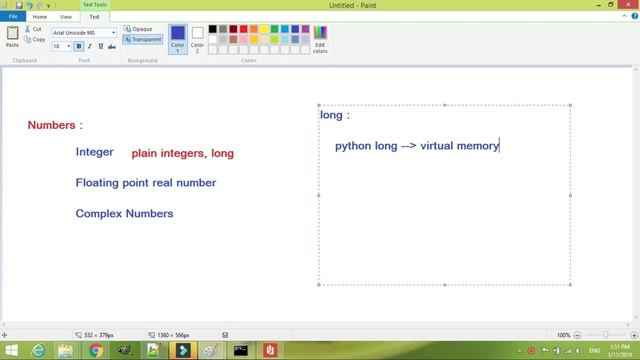Screen dimensions: 640x360
Task: Open the Filmora taskbar icon
Action: click(183, 351)
